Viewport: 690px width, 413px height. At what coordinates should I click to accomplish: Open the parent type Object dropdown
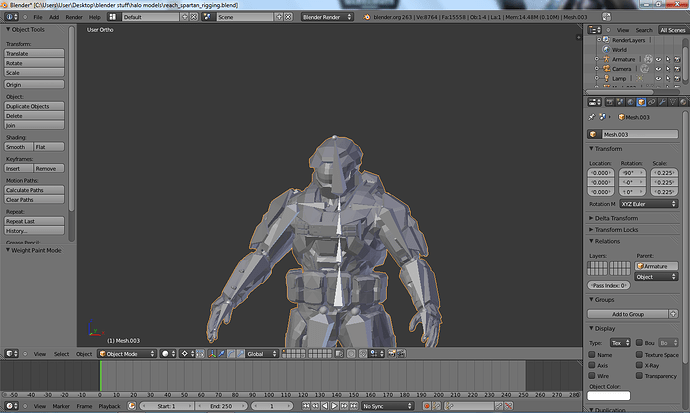(x=656, y=277)
